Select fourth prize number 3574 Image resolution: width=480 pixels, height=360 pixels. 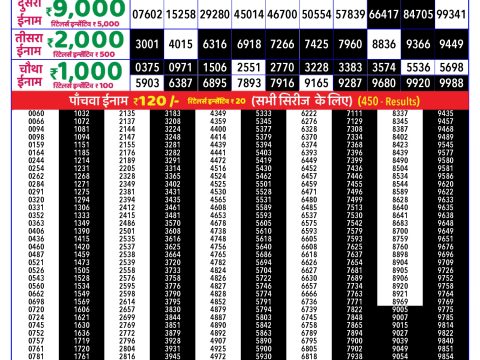pyautogui.click(x=384, y=68)
